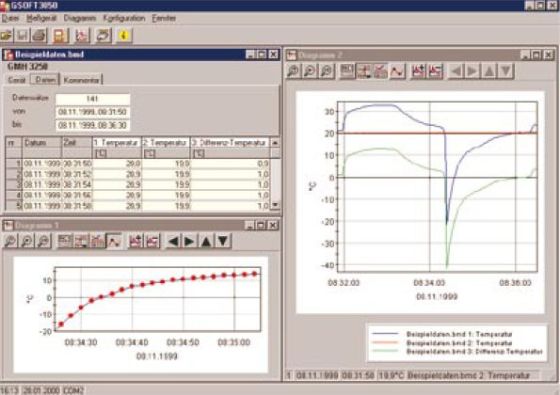
Task: Click the yellow info icon in toolbar
Action: [124, 35]
